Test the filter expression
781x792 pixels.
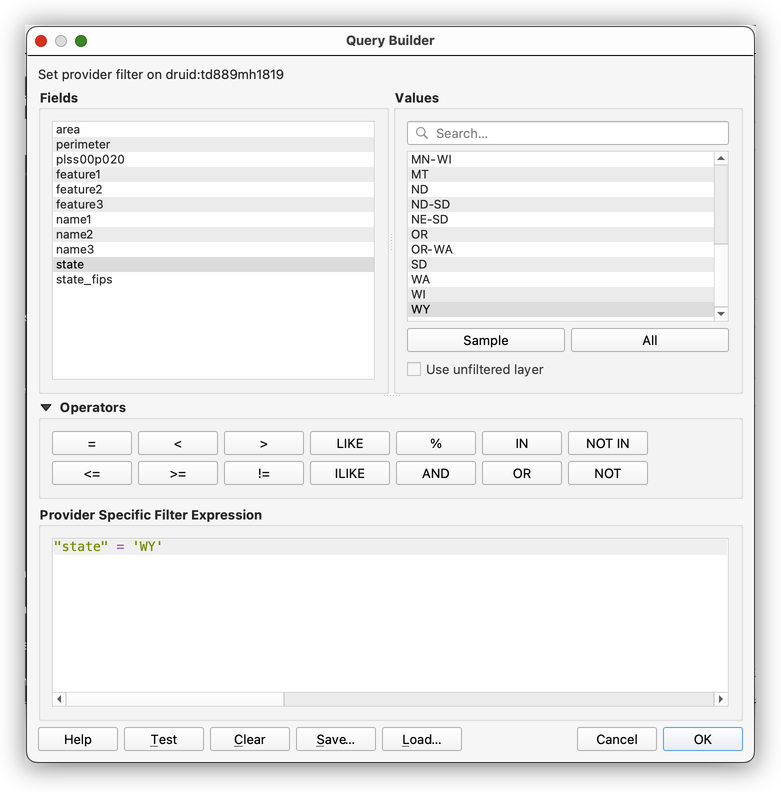(164, 739)
